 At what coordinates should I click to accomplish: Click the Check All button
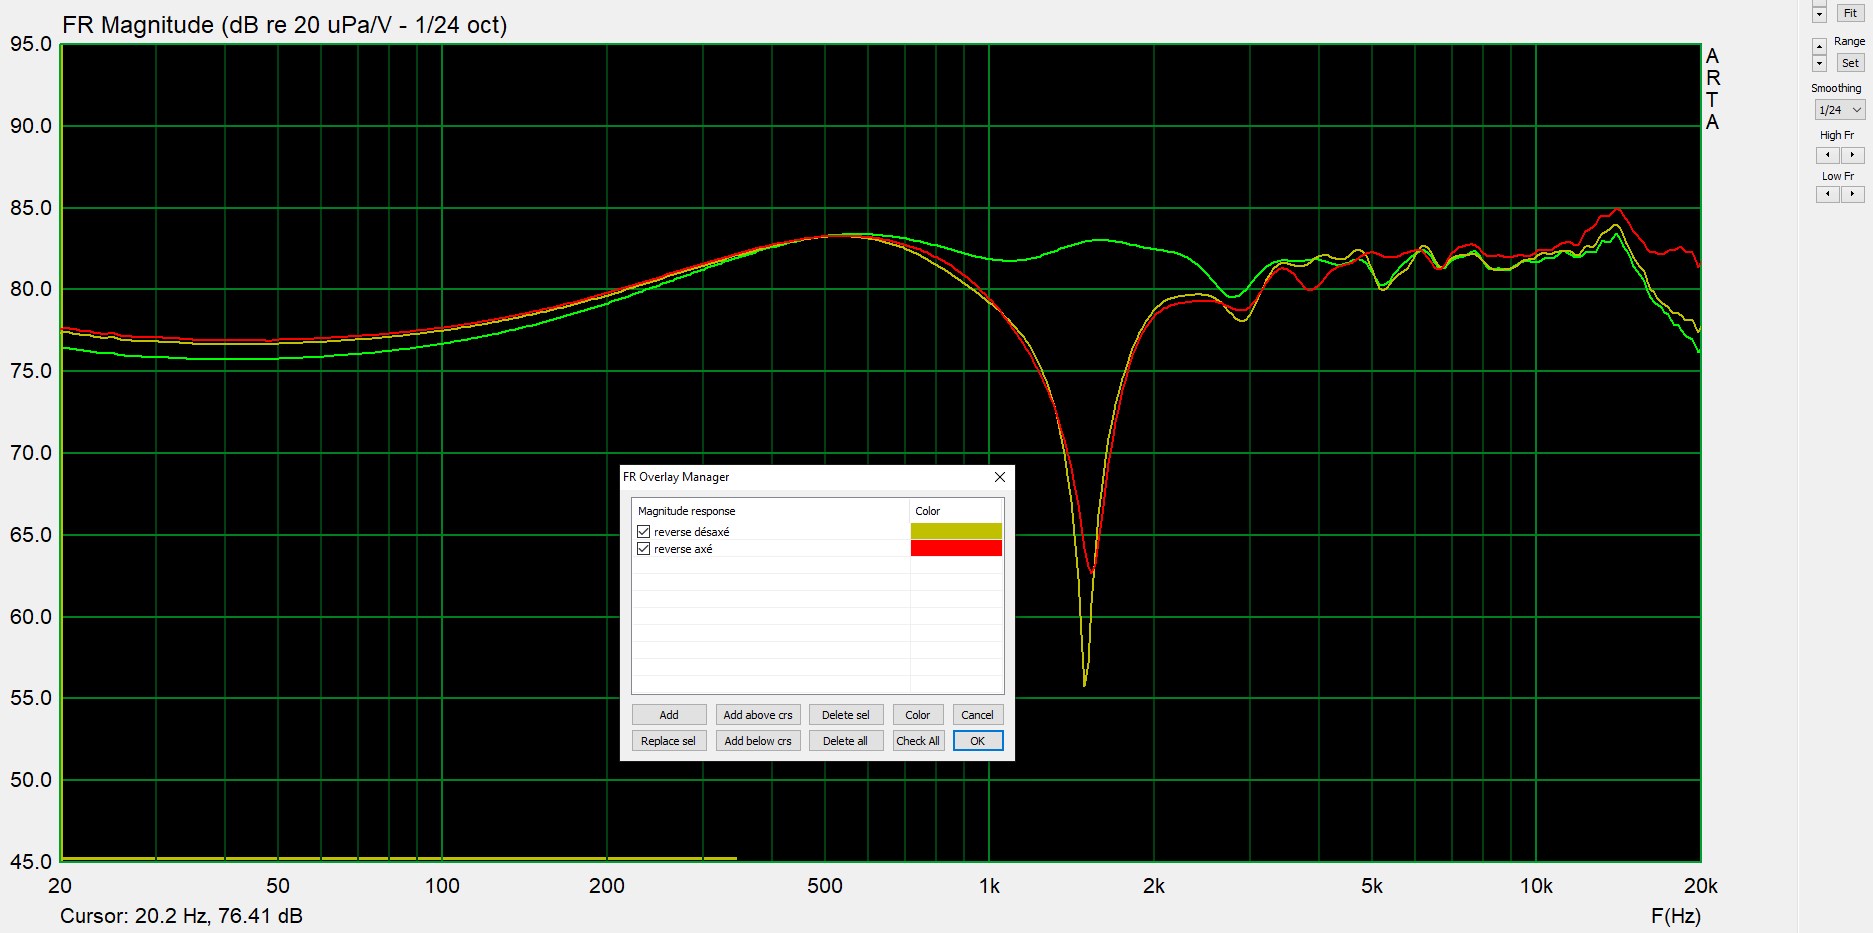click(917, 741)
